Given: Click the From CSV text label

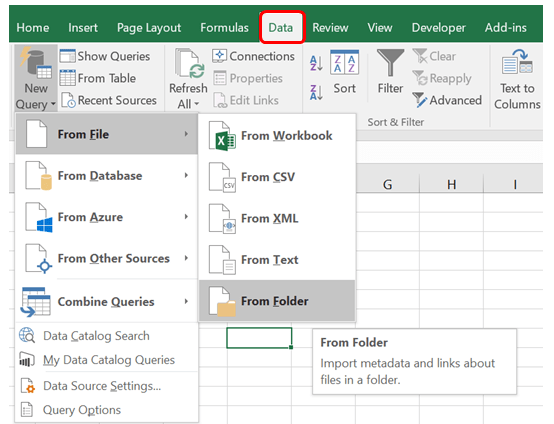Looking at the screenshot, I should coord(268,177).
